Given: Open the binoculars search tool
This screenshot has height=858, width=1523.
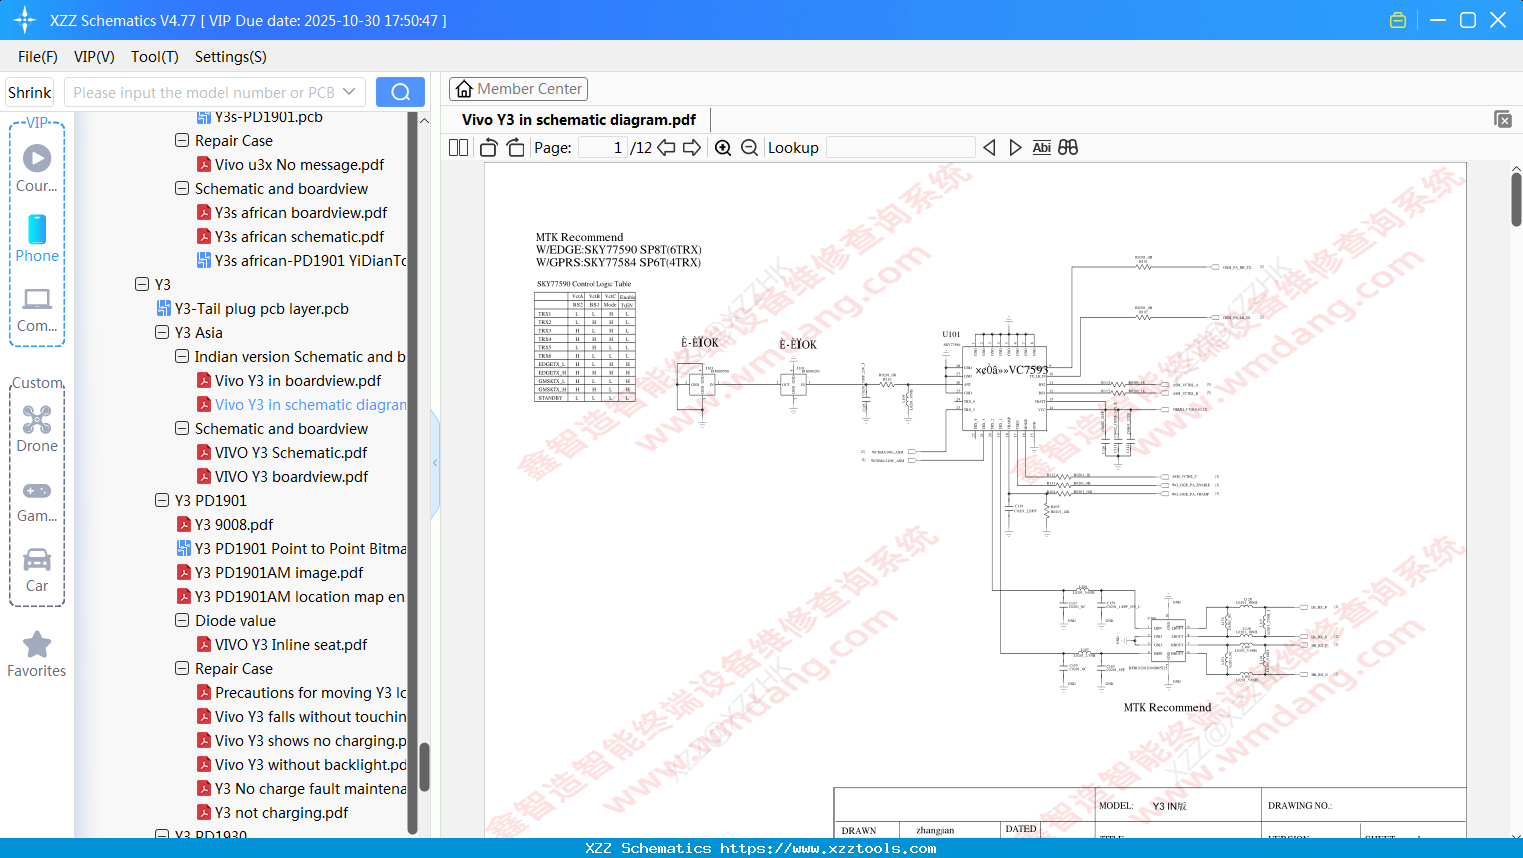Looking at the screenshot, I should (x=1067, y=147).
